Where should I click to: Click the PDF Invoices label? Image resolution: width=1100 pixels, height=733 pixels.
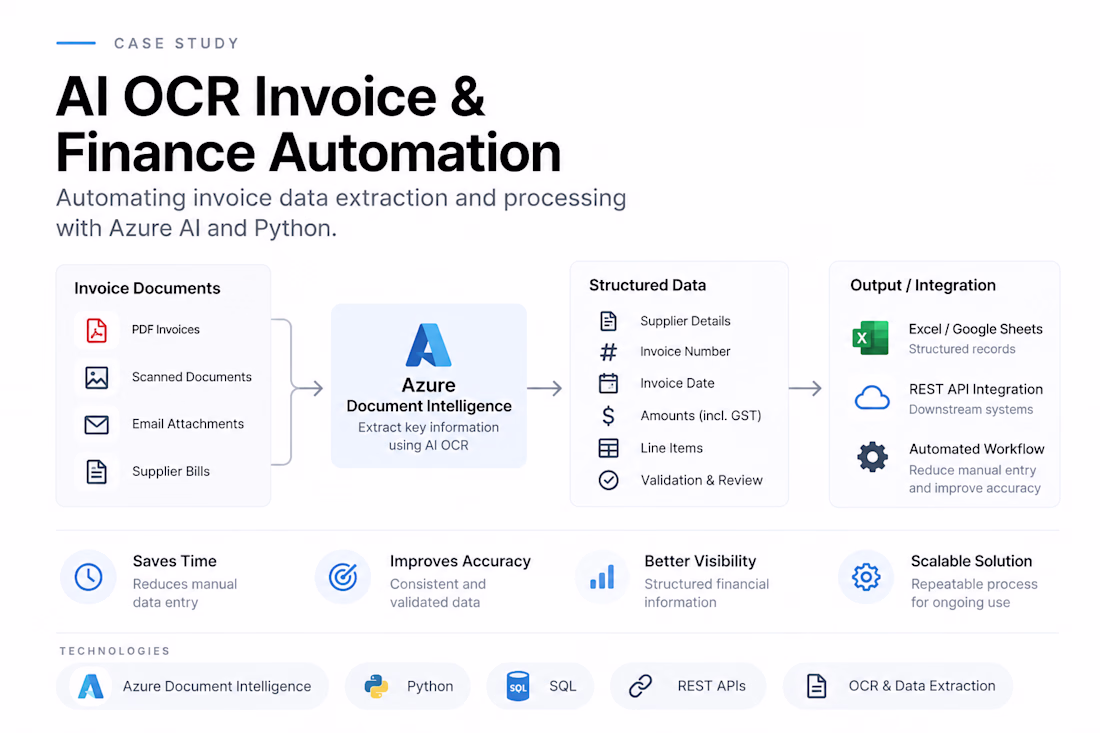166,330
